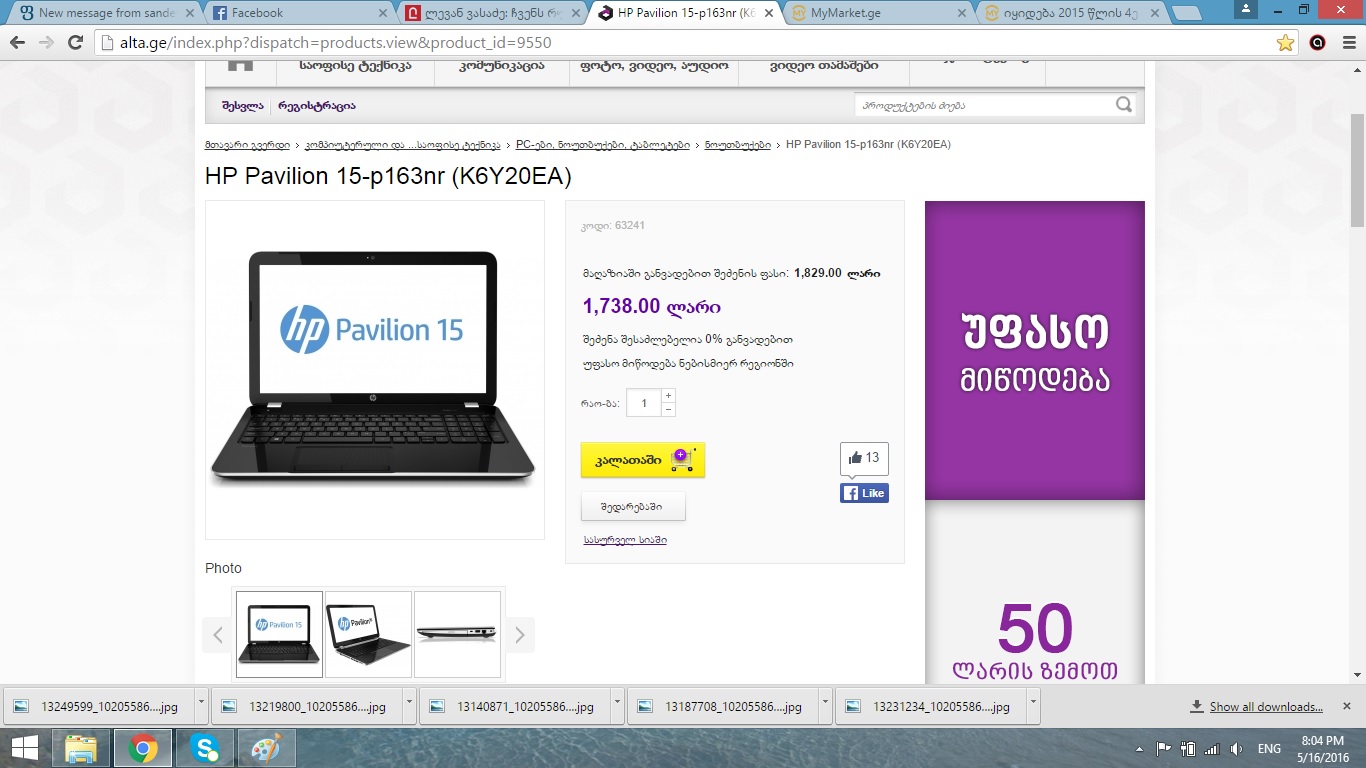Add to cart with yellow 'კალათაში' button
Screen dimensions: 1366x768
coord(643,460)
